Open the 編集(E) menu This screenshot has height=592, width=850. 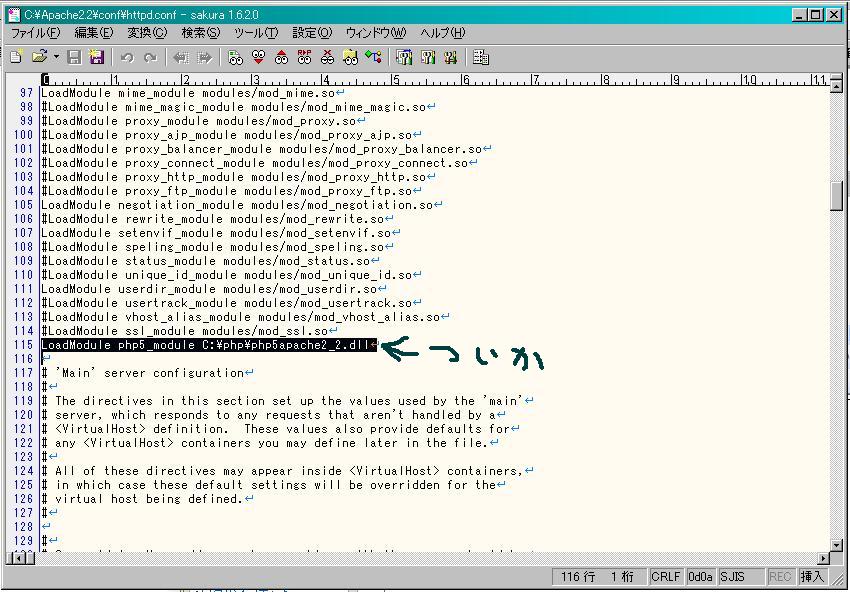coord(94,33)
